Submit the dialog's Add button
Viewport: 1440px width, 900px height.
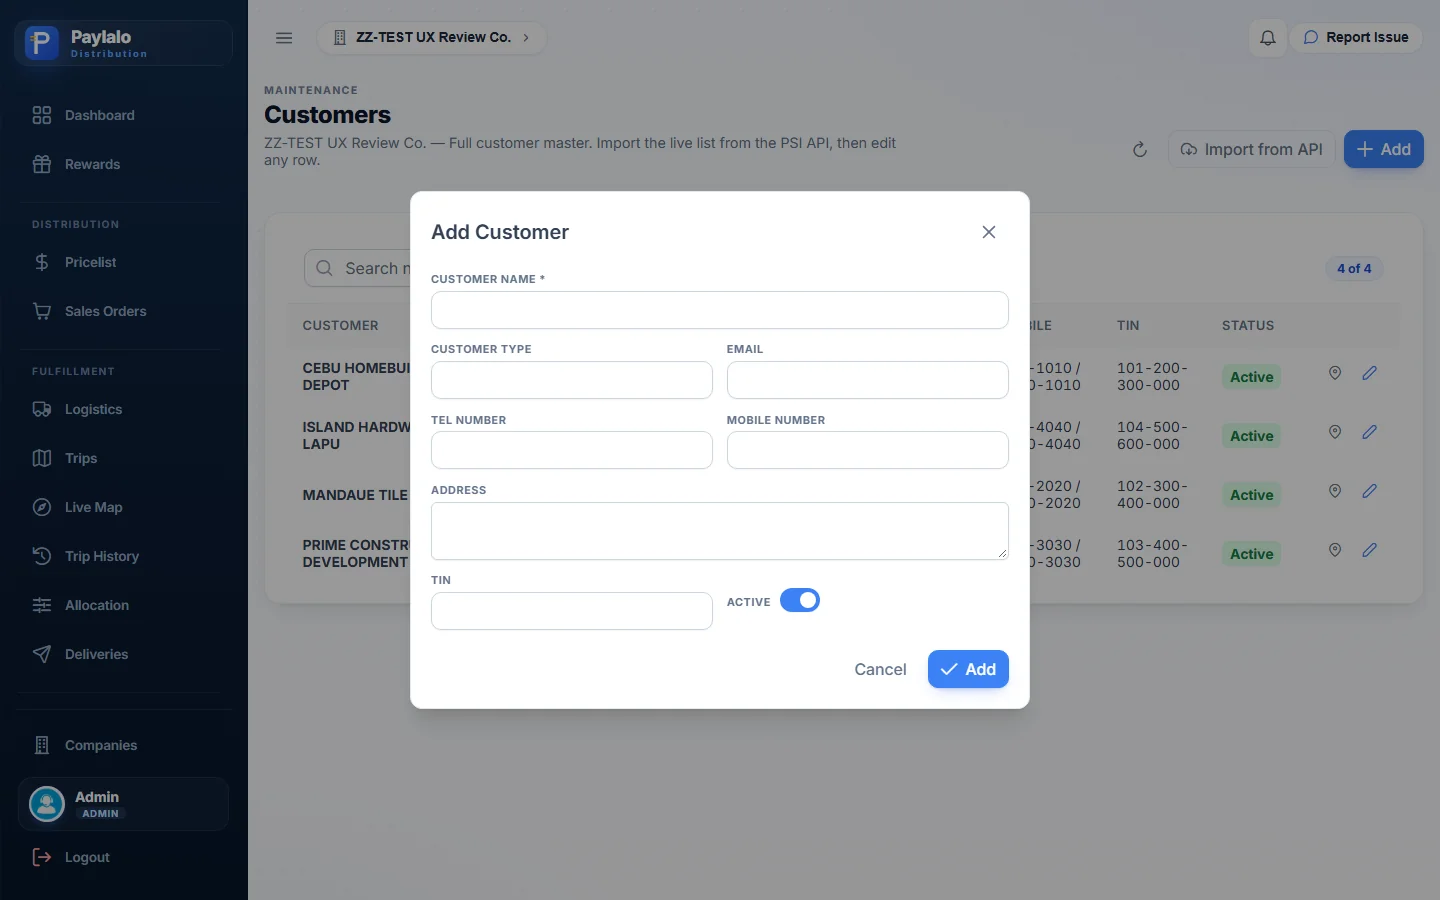click(968, 669)
